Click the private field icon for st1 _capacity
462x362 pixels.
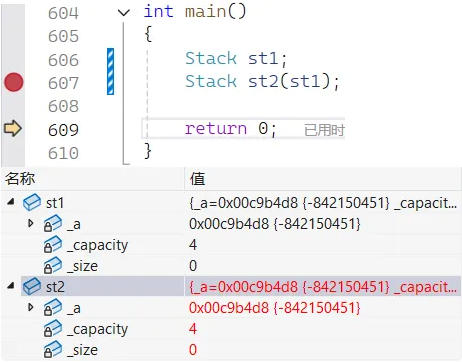click(53, 245)
